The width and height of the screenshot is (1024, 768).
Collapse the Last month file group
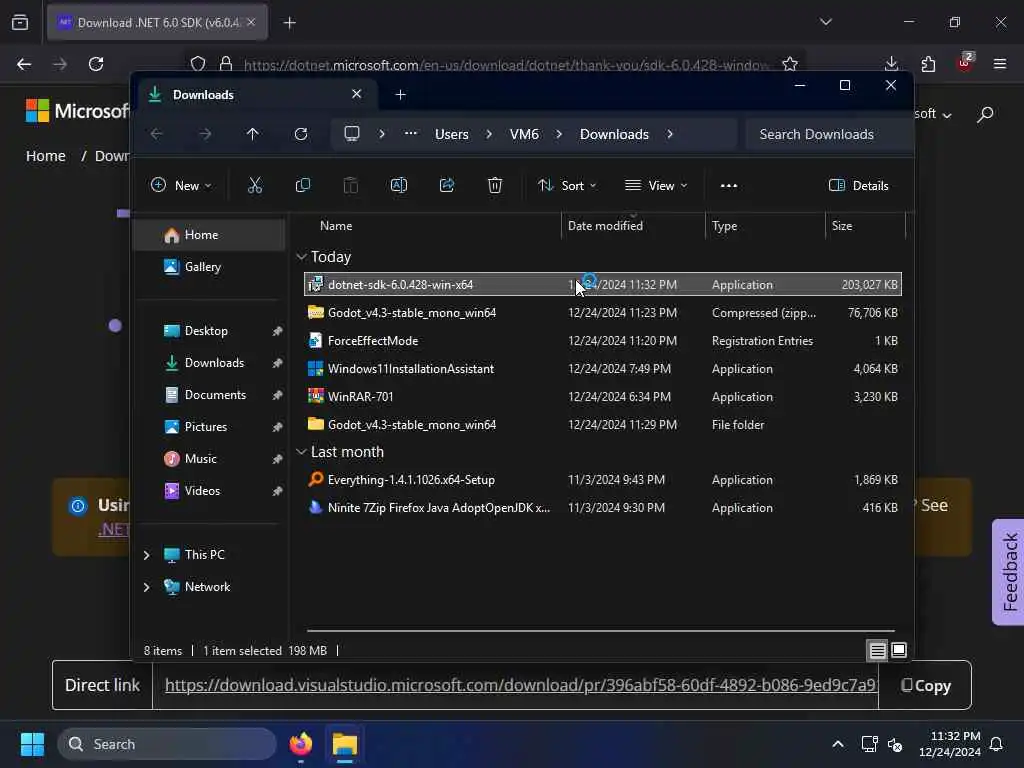[301, 452]
